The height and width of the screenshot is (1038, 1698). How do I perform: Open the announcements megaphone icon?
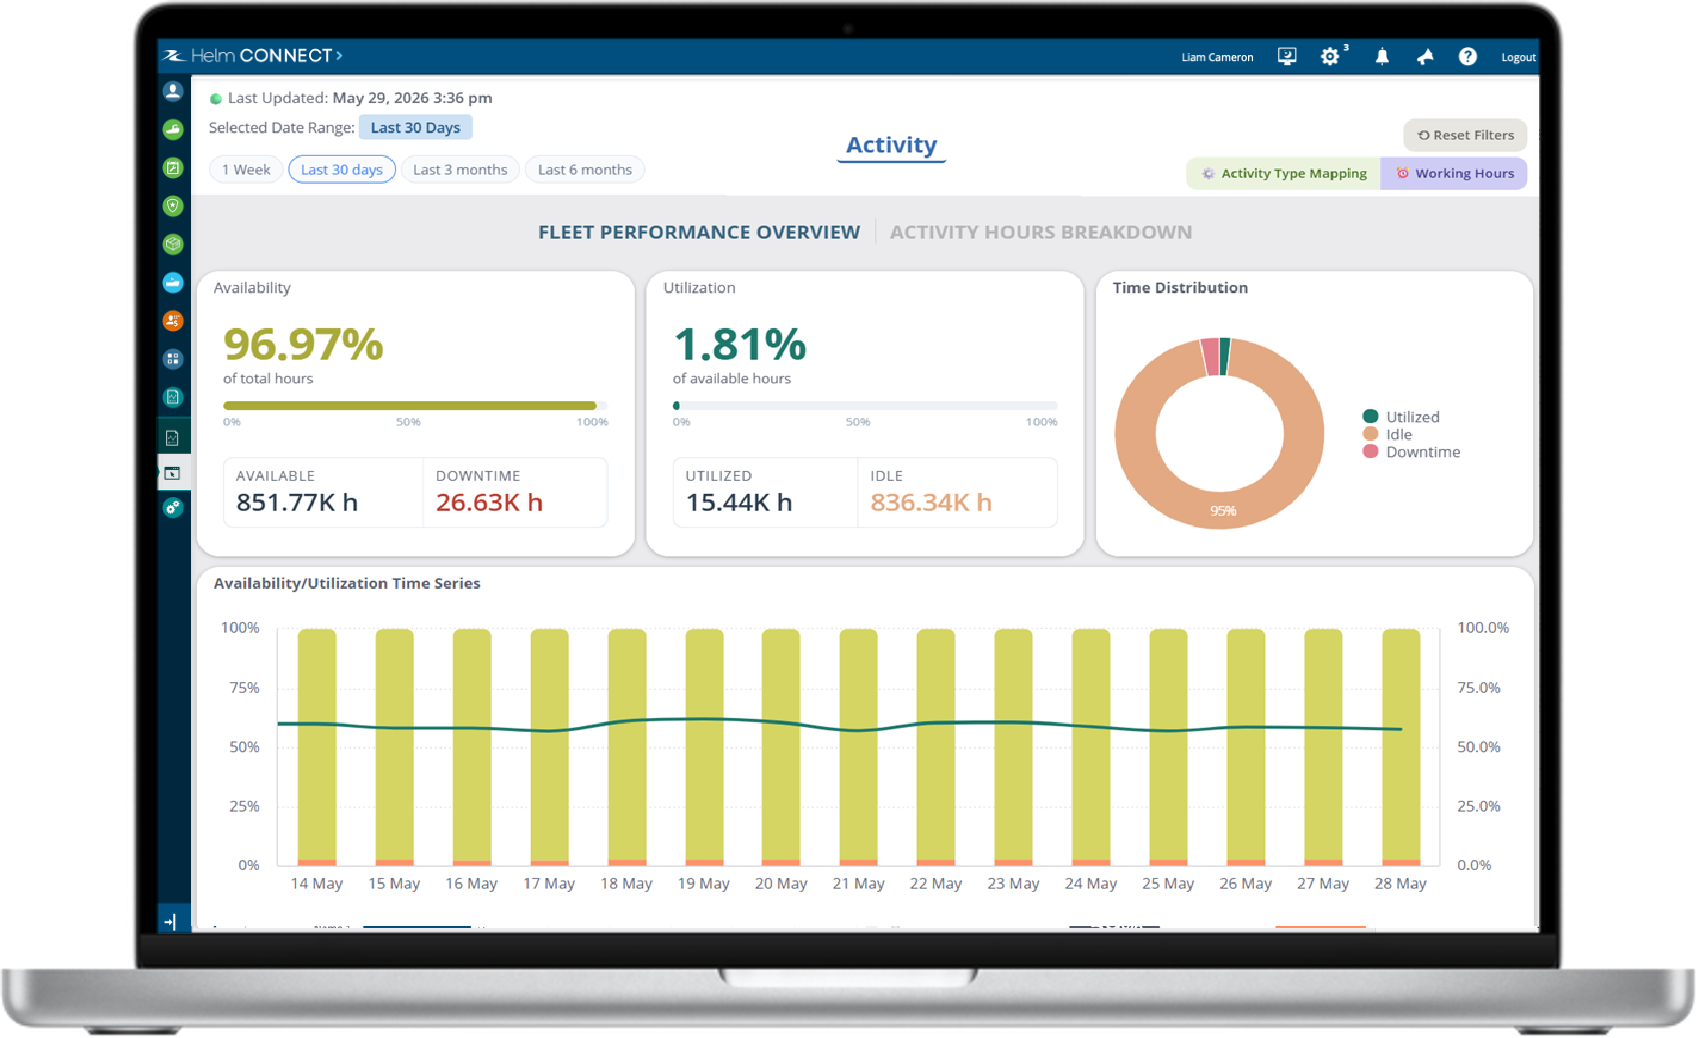pyautogui.click(x=1425, y=57)
